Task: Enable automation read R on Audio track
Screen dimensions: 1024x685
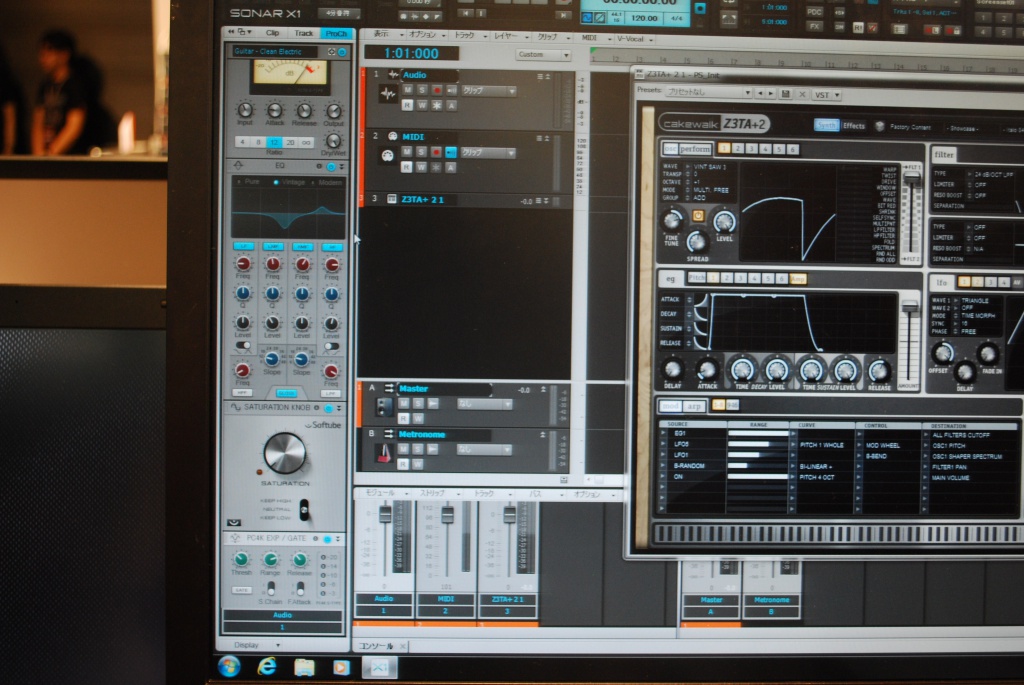Action: tap(407, 105)
